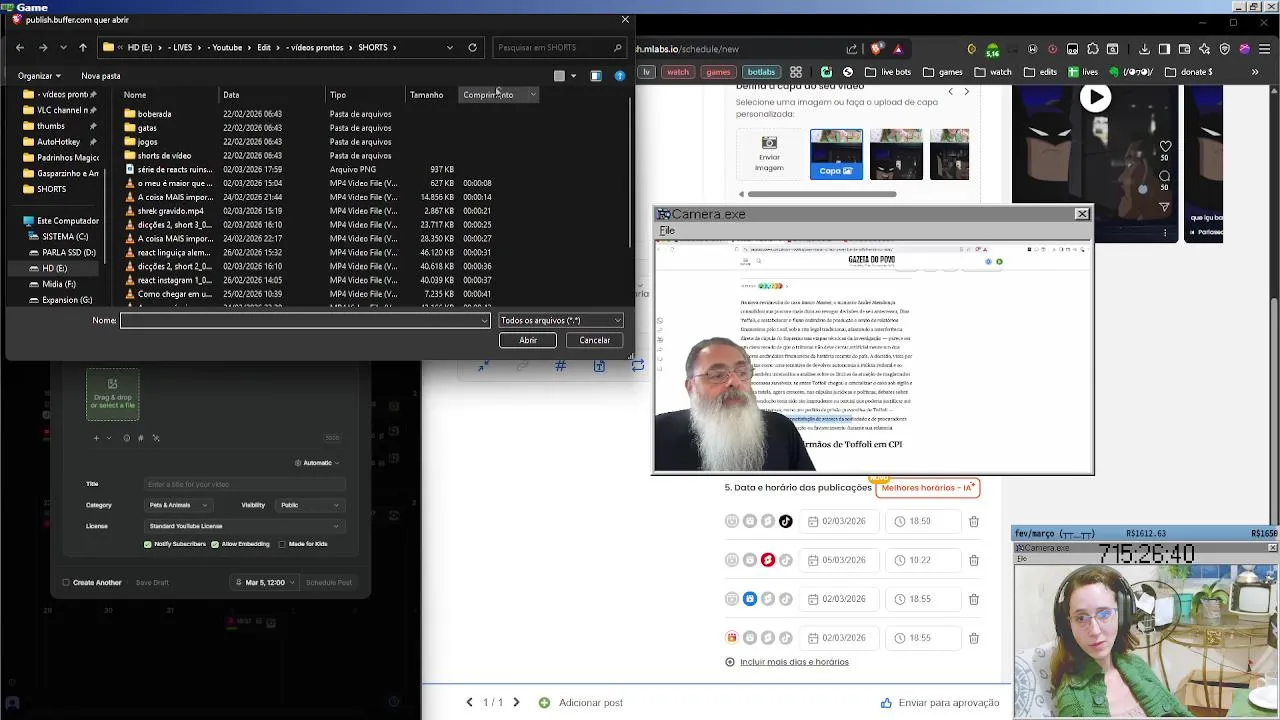Sort files by Data column
Viewport: 1280px width, 720px height.
click(231, 95)
